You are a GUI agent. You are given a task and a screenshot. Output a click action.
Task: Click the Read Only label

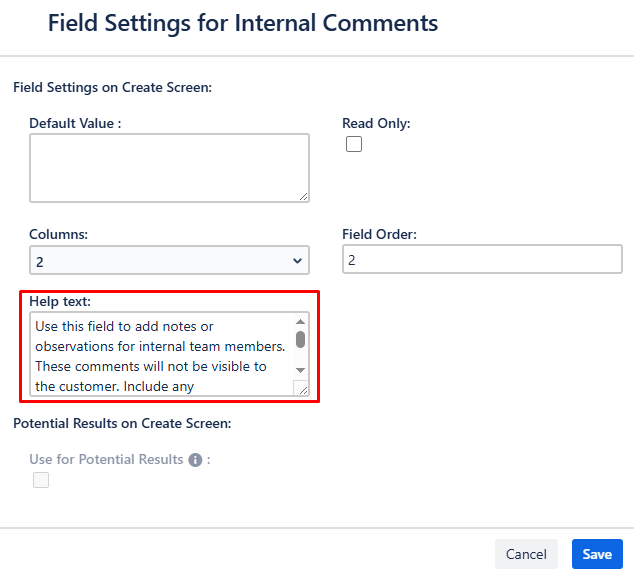click(376, 123)
